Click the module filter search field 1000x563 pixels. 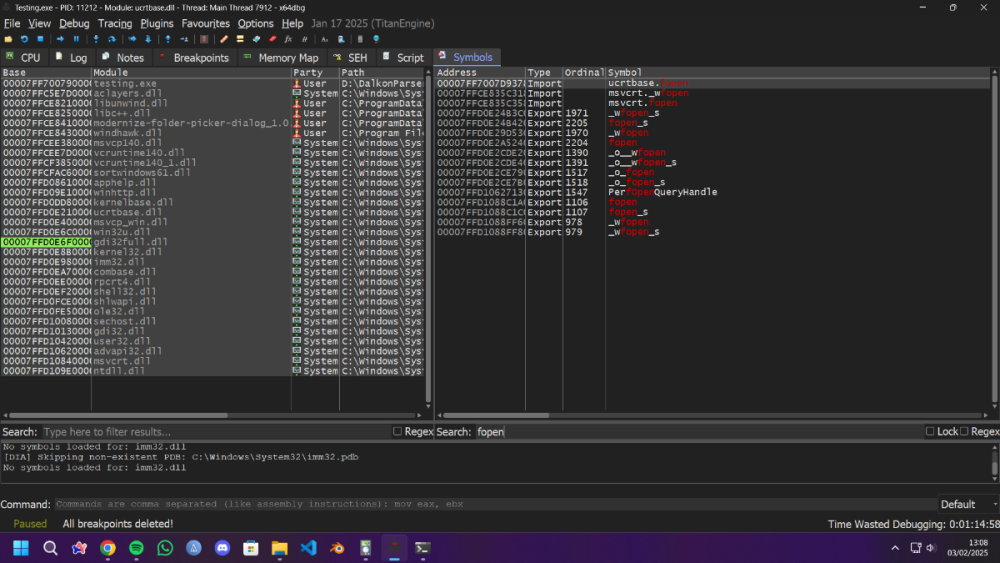click(215, 432)
